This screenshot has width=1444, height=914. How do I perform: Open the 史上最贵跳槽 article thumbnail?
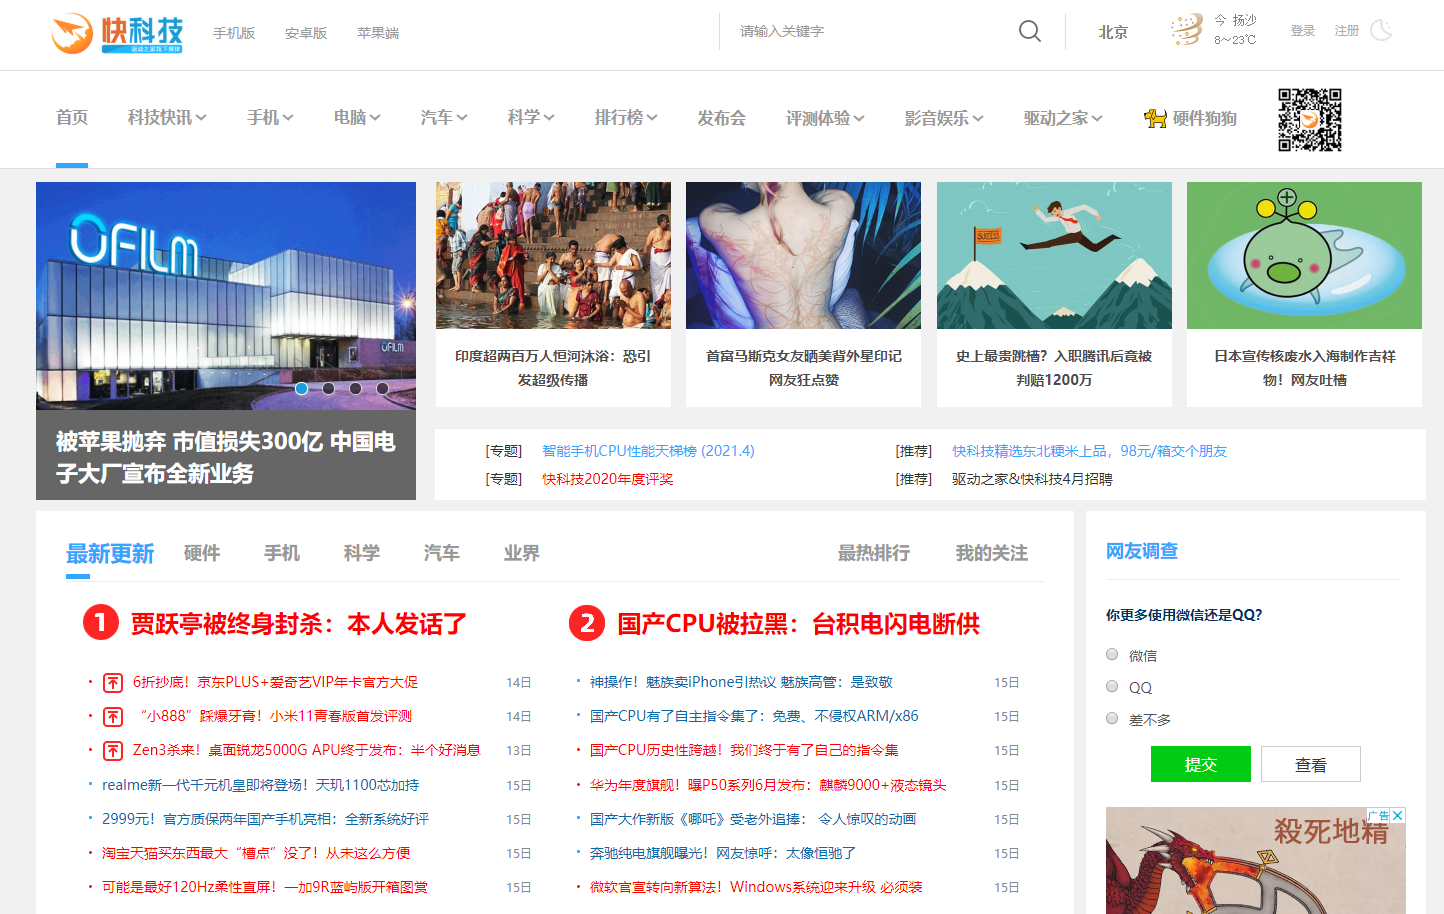(x=1054, y=255)
